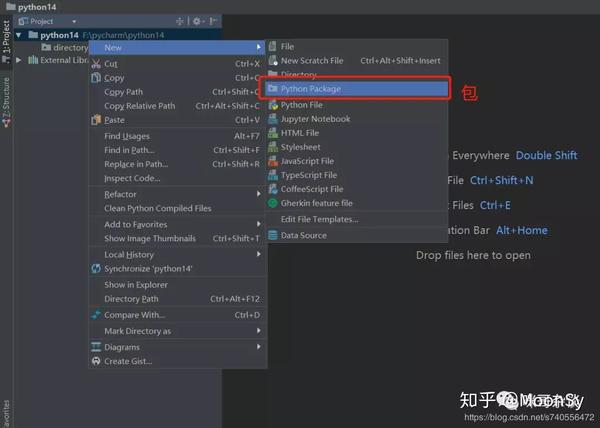Click the Double Shift shortcut link
Viewport: 600px width, 428px height.
(x=546, y=155)
